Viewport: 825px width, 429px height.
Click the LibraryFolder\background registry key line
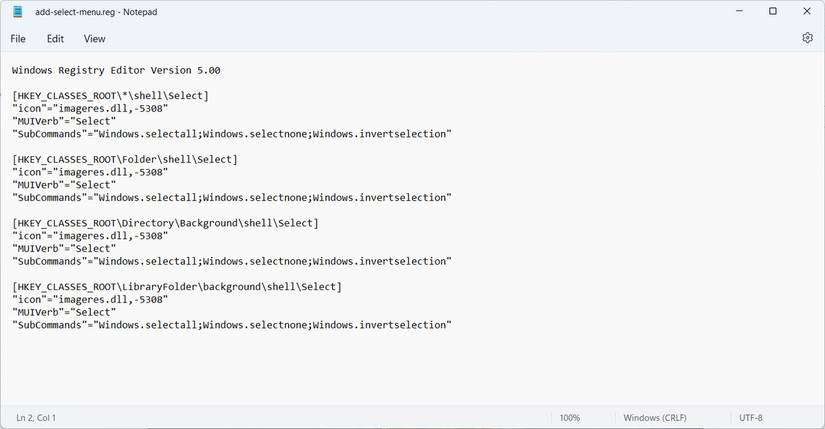pyautogui.click(x=177, y=287)
